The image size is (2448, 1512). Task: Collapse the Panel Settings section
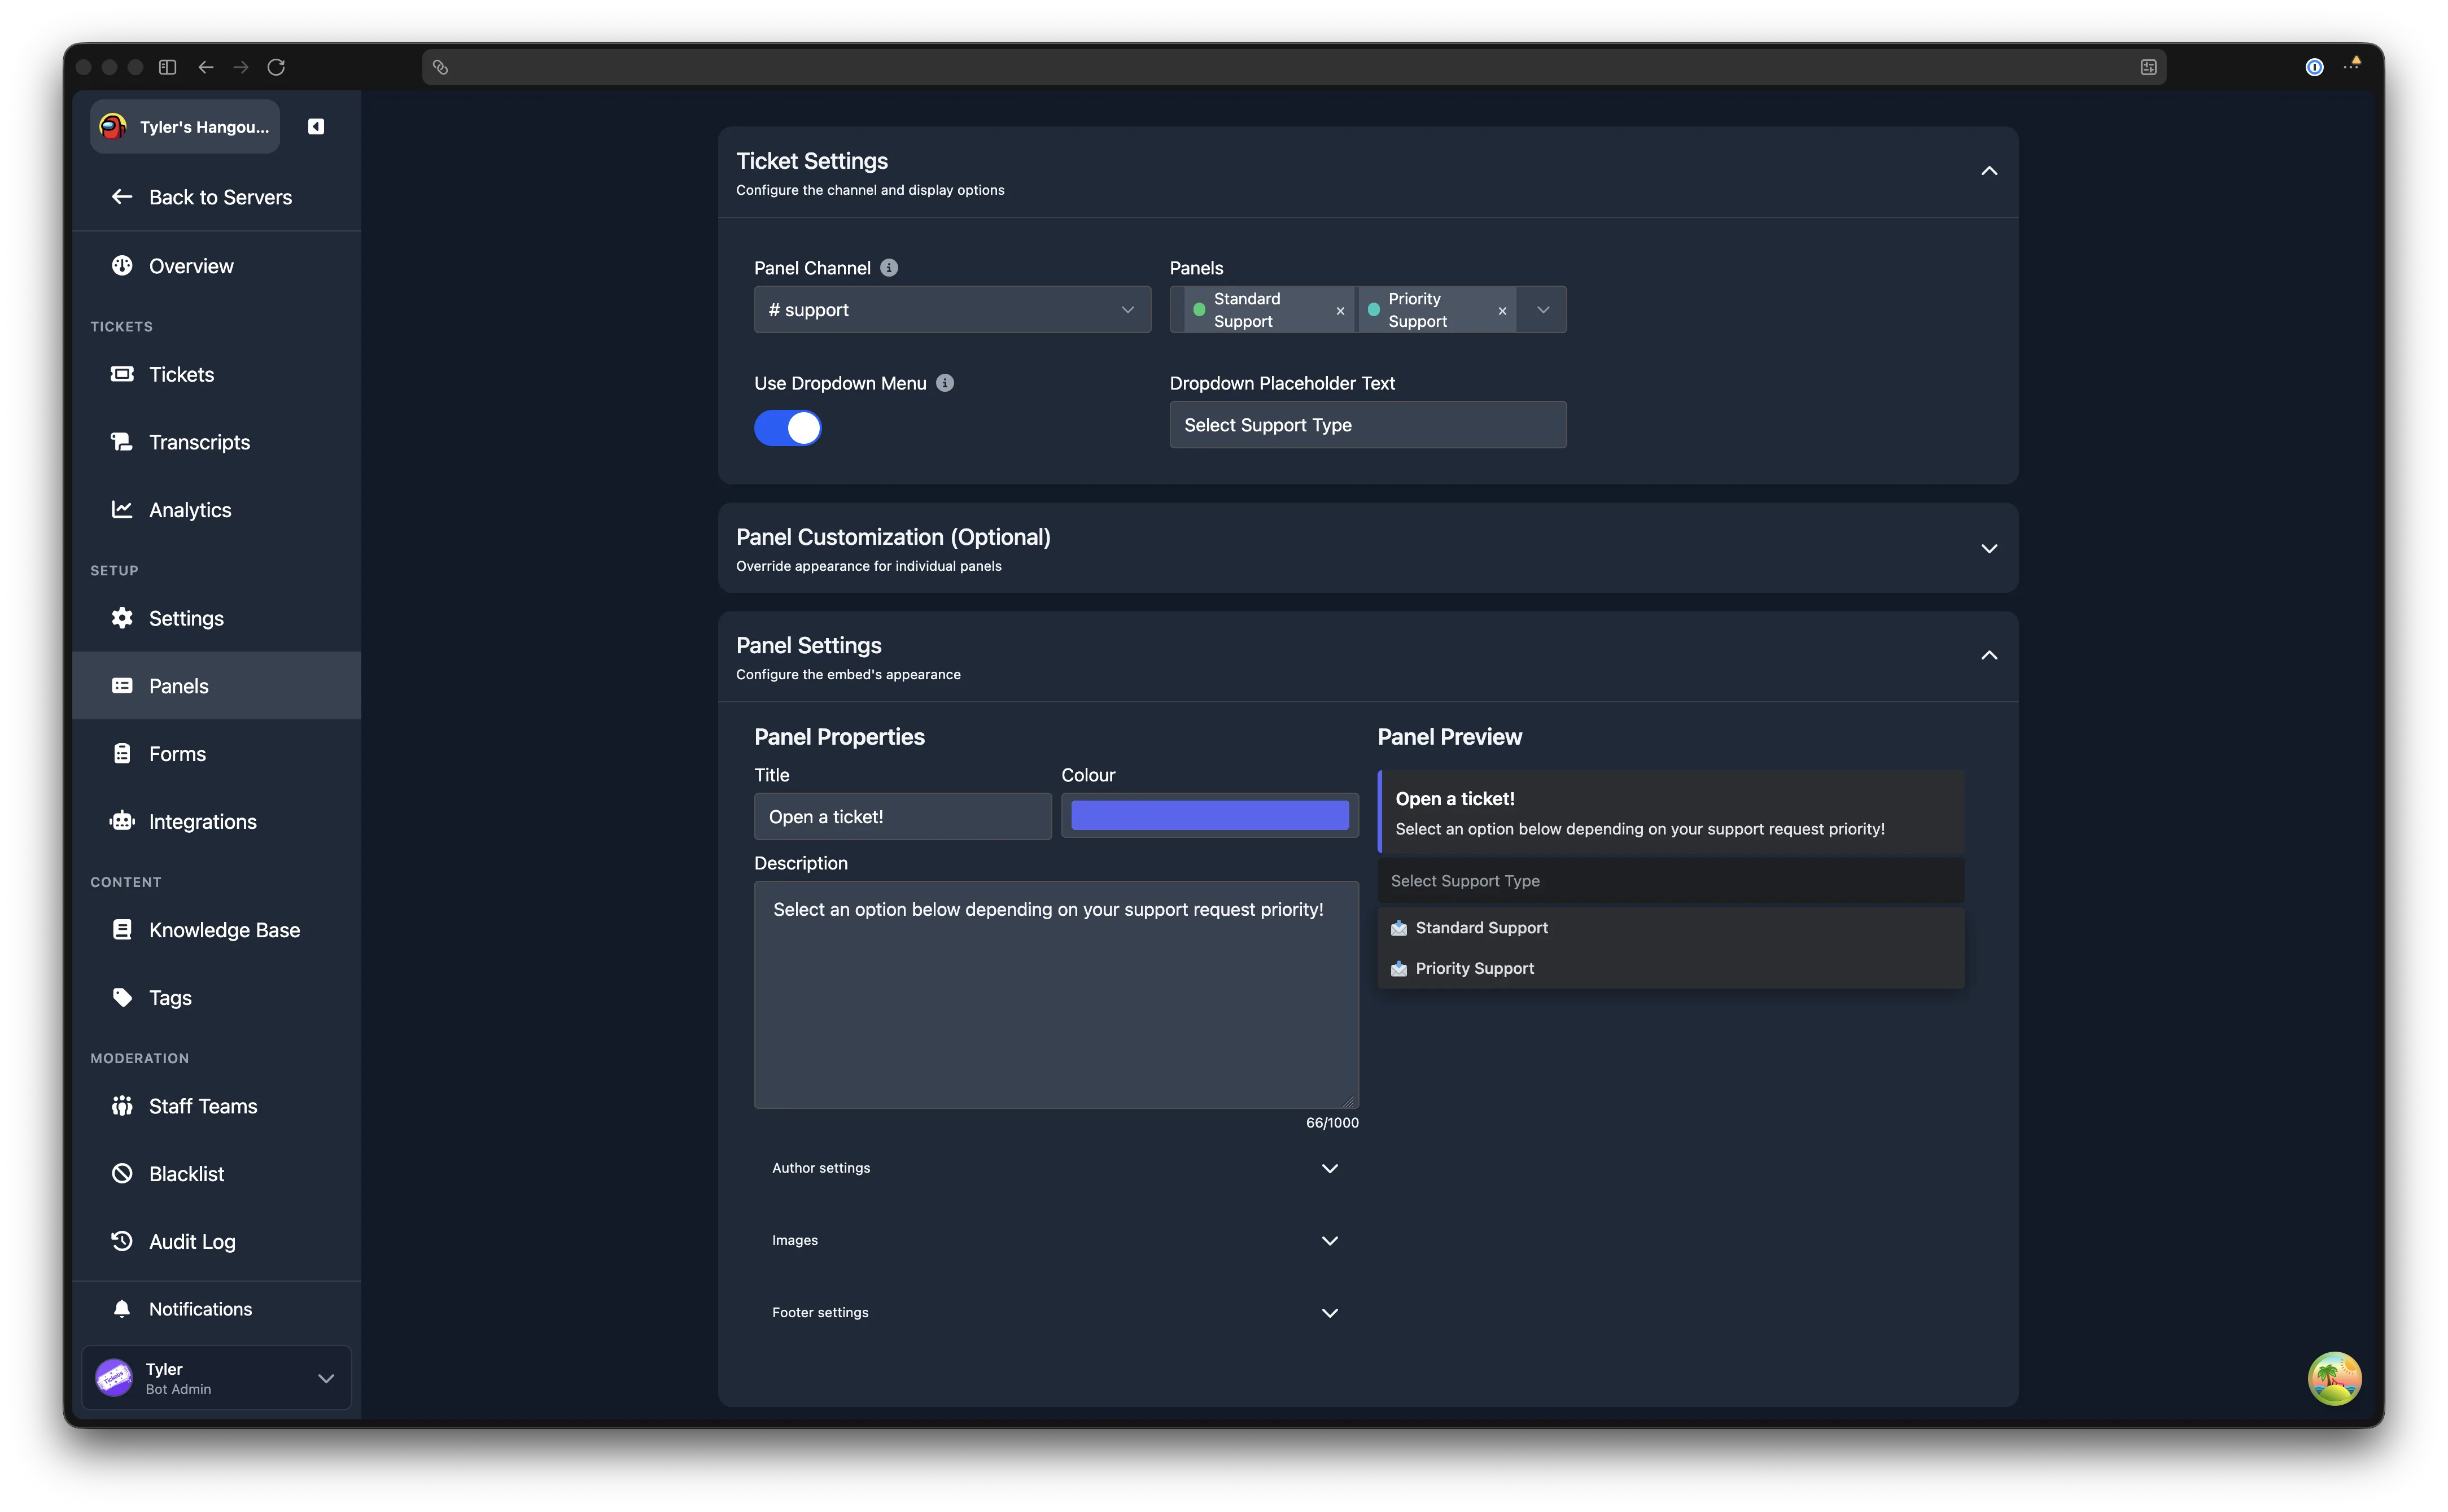[x=1989, y=655]
